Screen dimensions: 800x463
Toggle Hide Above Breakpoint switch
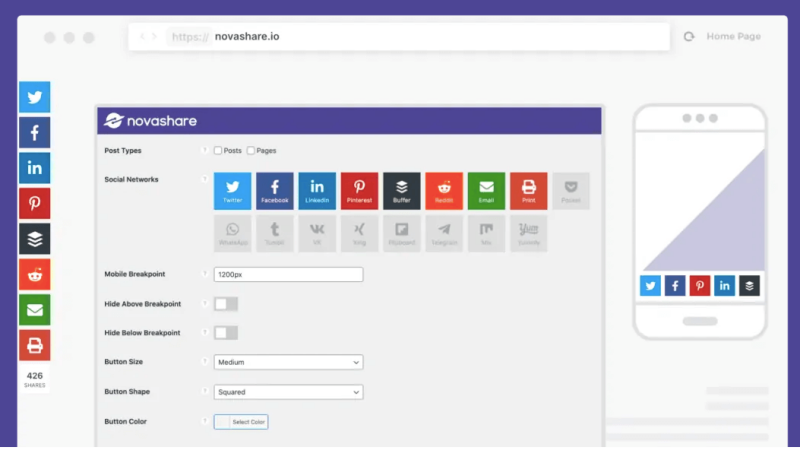point(226,304)
